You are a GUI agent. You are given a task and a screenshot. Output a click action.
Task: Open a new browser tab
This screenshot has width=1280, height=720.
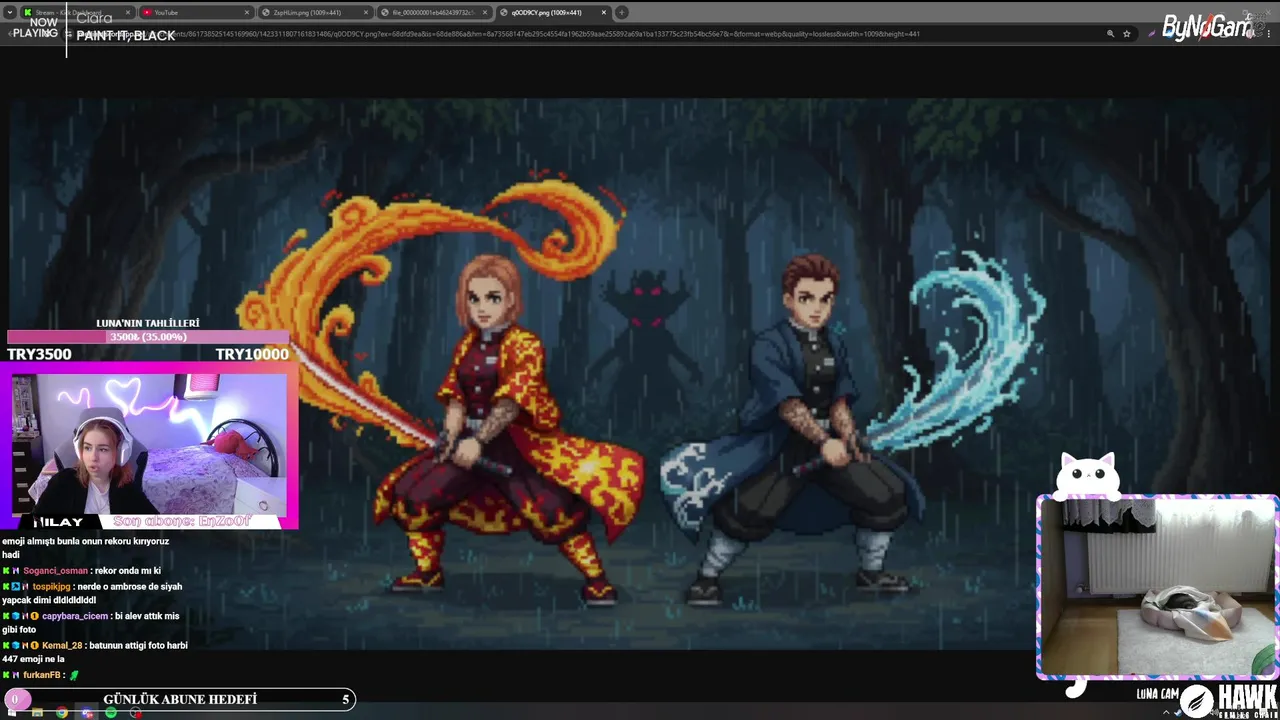click(x=622, y=12)
